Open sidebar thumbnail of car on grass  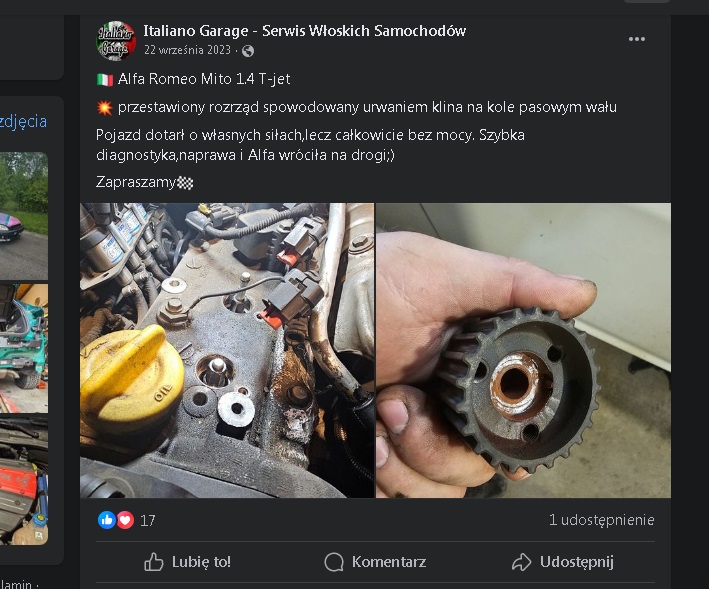pyautogui.click(x=23, y=215)
